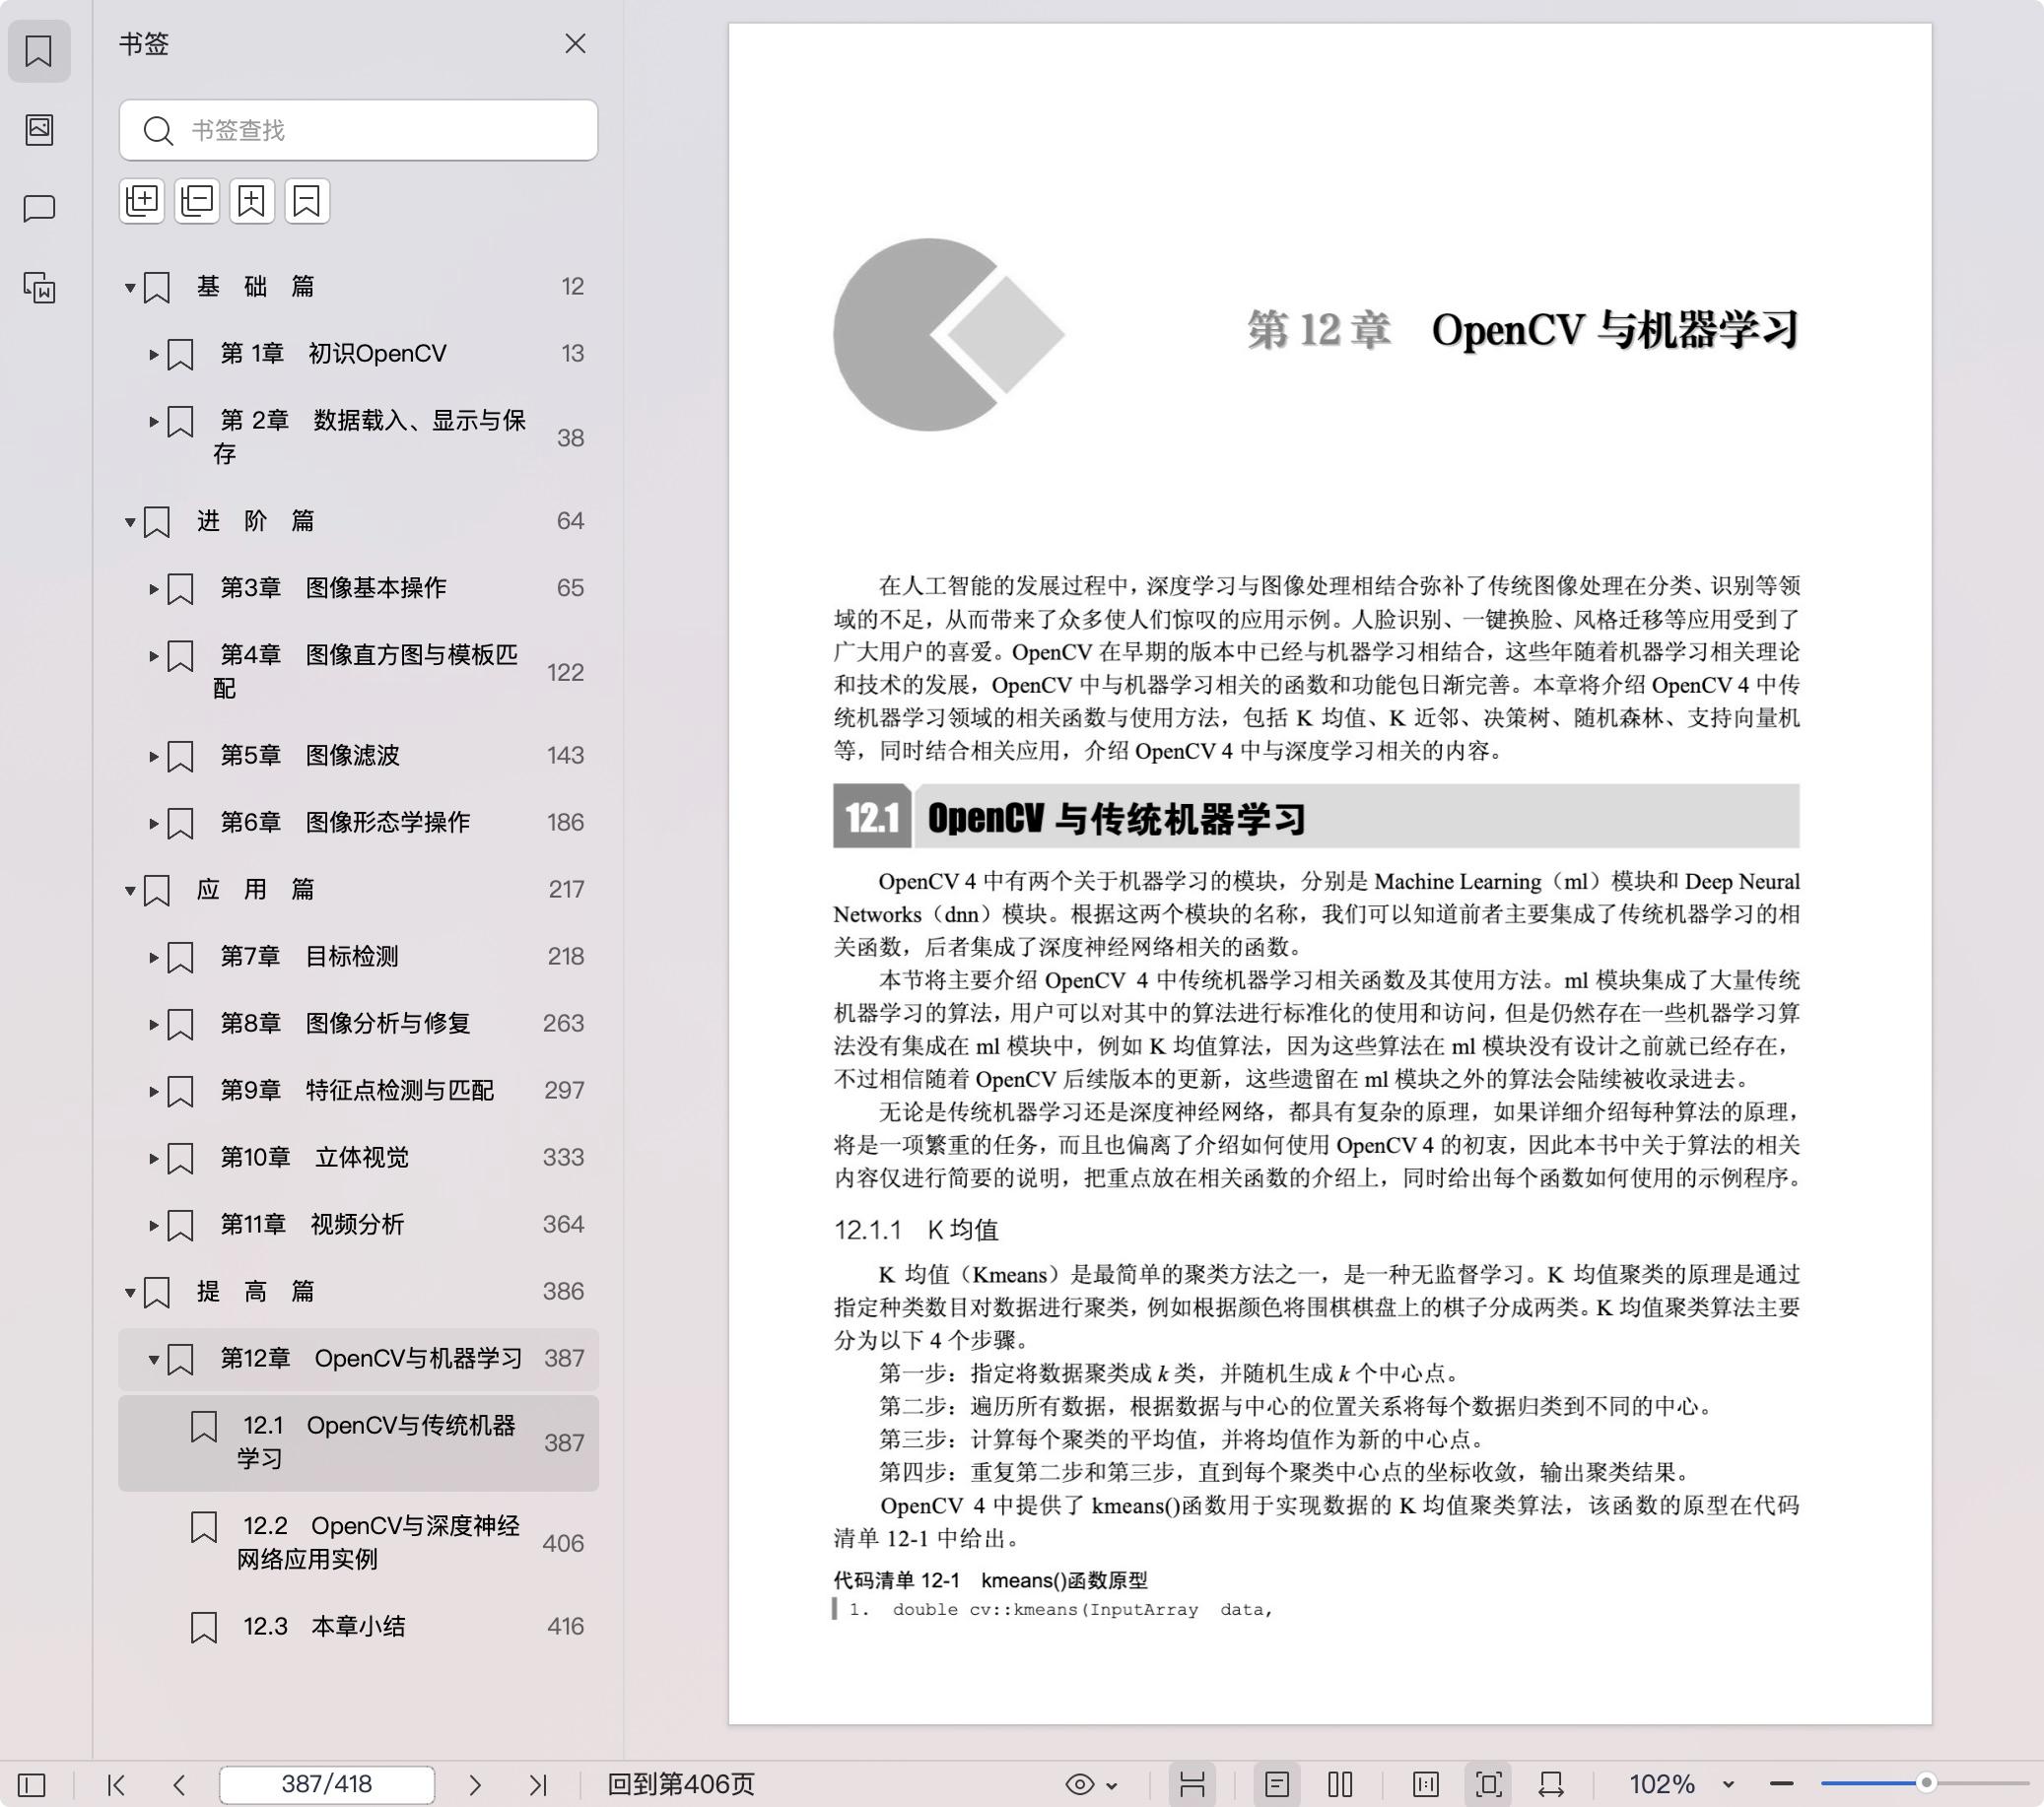Expand 第5章 图像滤波 bookmark
The image size is (2044, 1807).
click(154, 756)
